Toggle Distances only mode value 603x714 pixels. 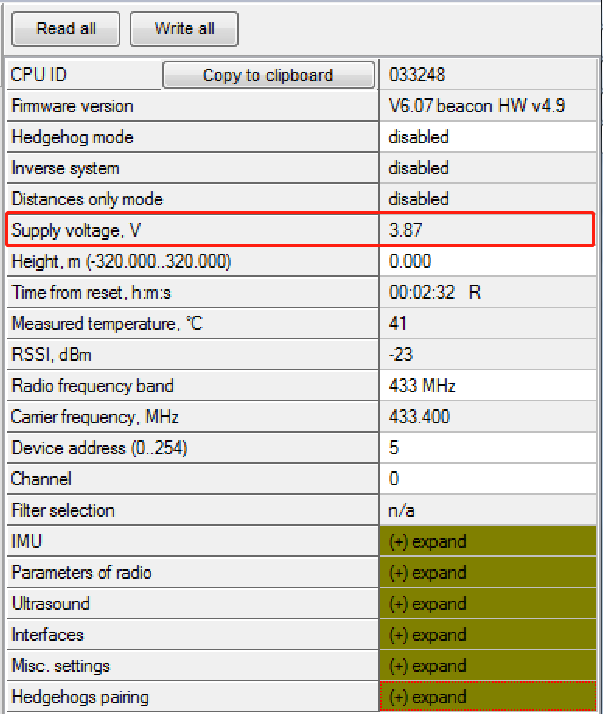pos(488,199)
